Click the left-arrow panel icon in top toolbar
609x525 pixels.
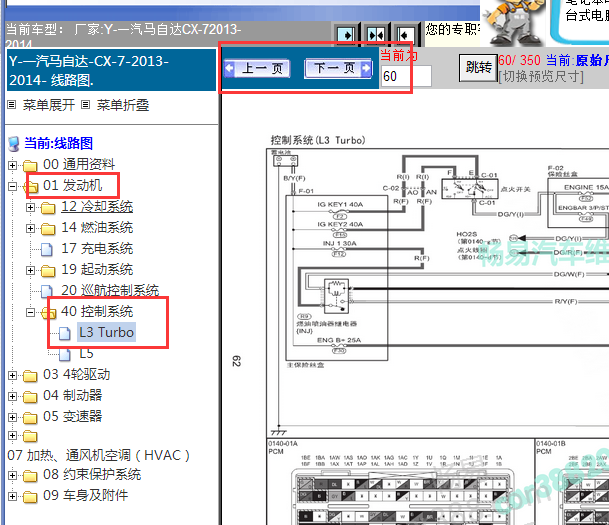[405, 35]
